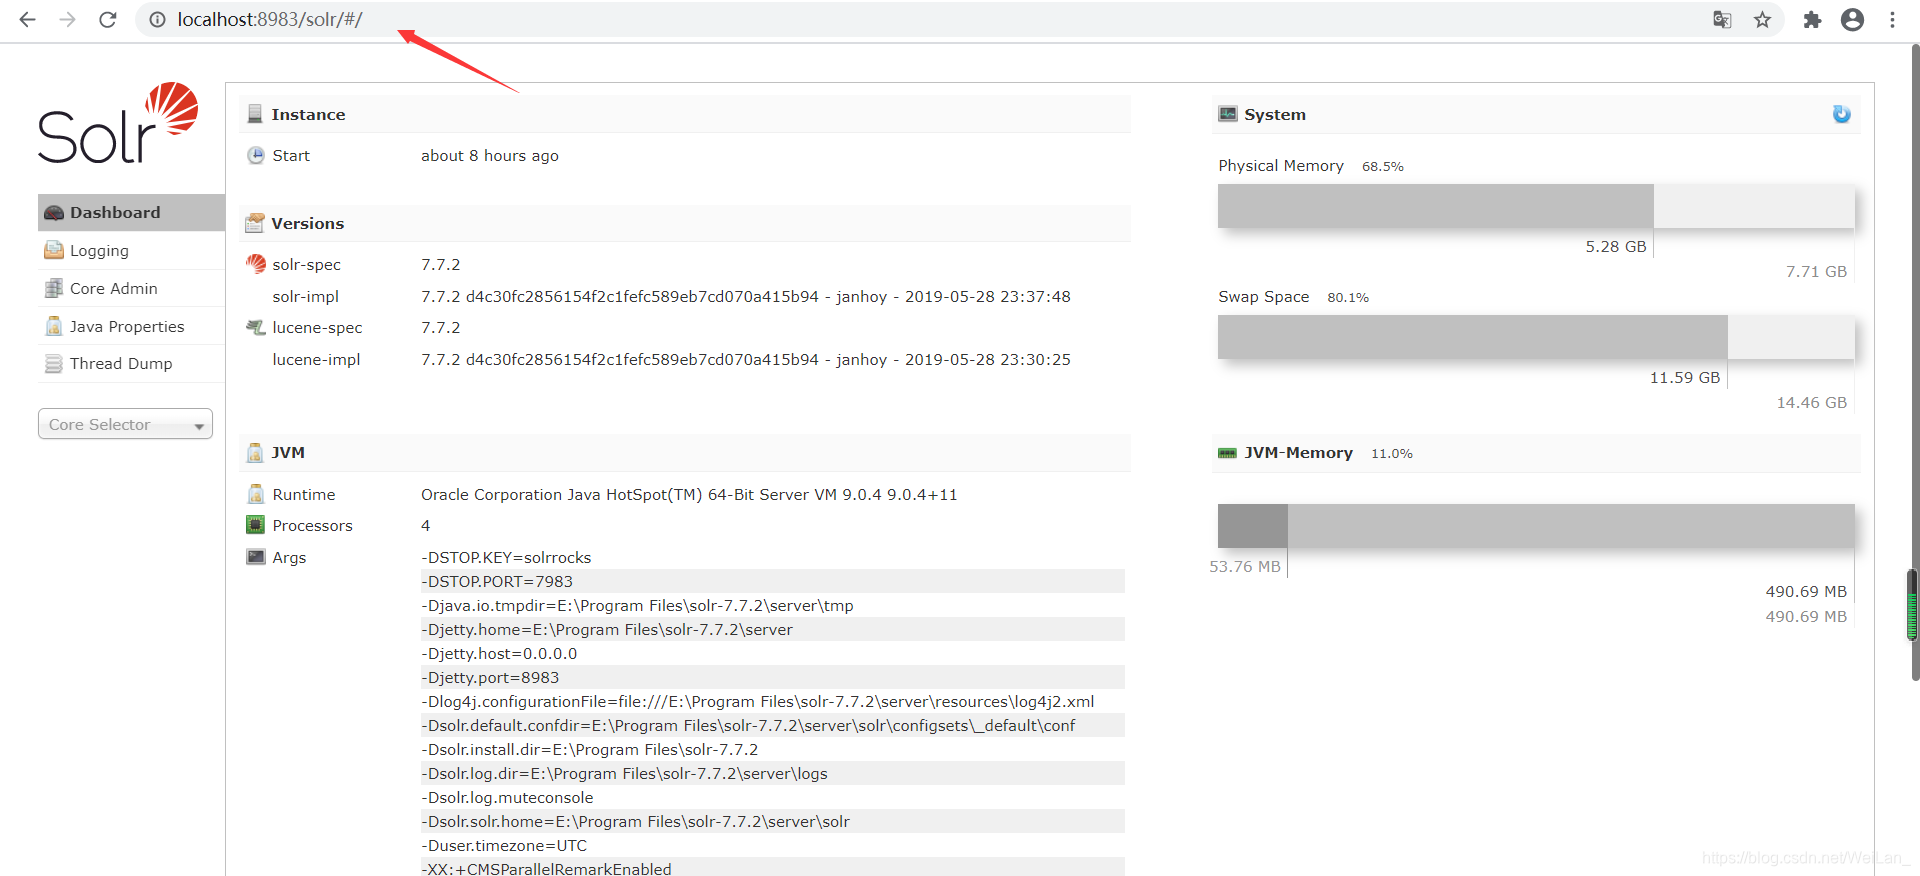The height and width of the screenshot is (876, 1920).
Task: Reload the page with the refresh icon
Action: [108, 19]
